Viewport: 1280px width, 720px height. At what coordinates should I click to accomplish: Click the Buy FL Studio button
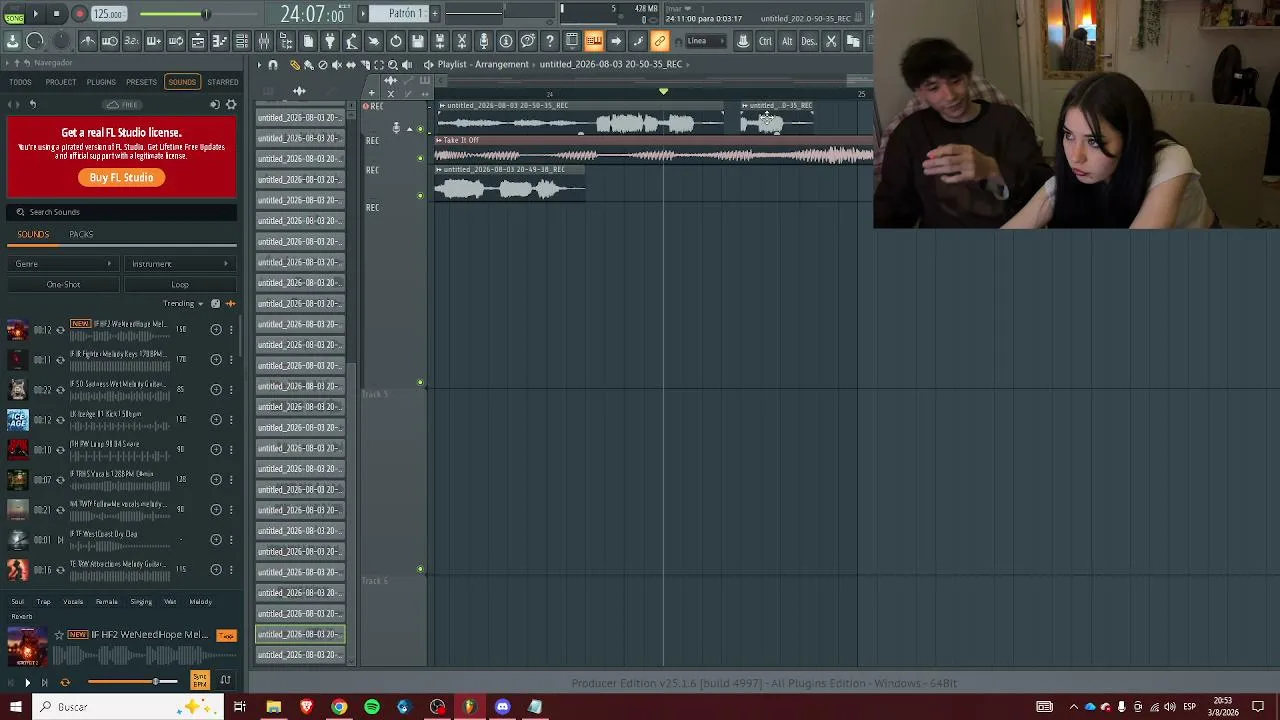click(121, 178)
